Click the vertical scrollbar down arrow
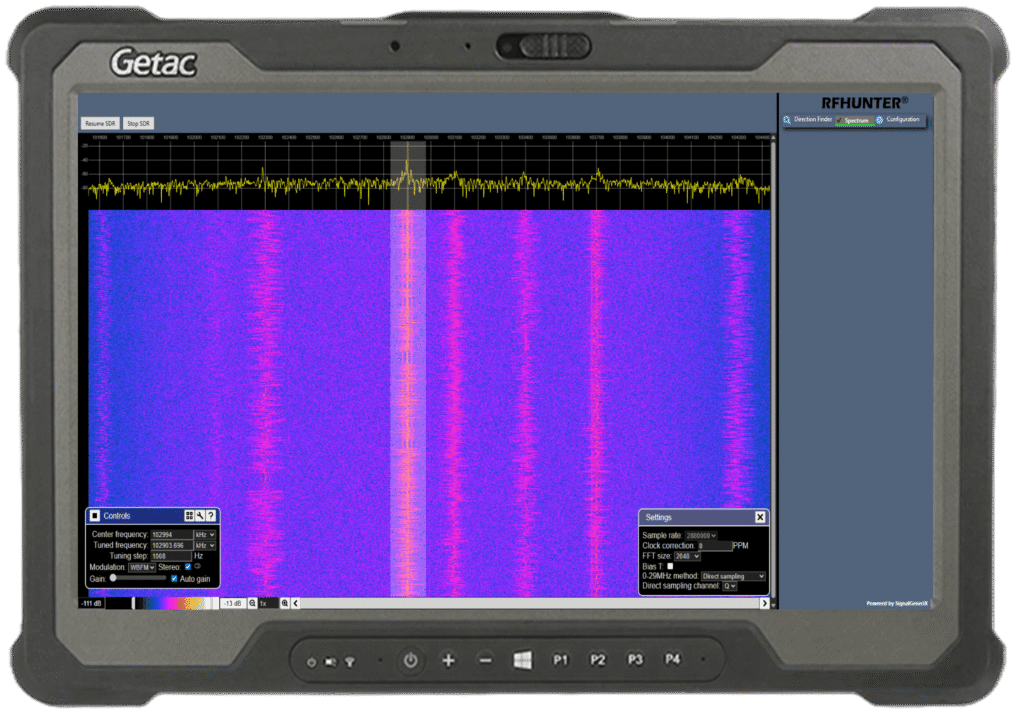The height and width of the screenshot is (712, 1024). click(x=773, y=605)
